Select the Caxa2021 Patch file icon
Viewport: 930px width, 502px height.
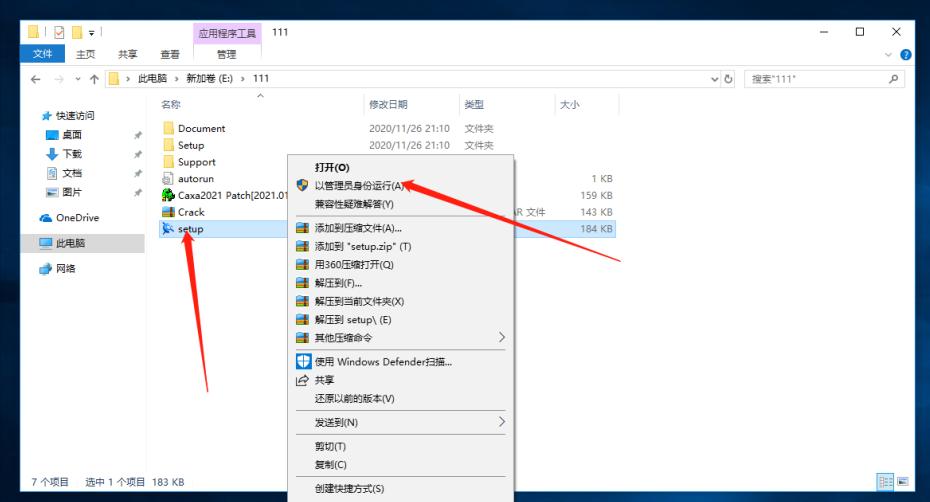point(168,195)
